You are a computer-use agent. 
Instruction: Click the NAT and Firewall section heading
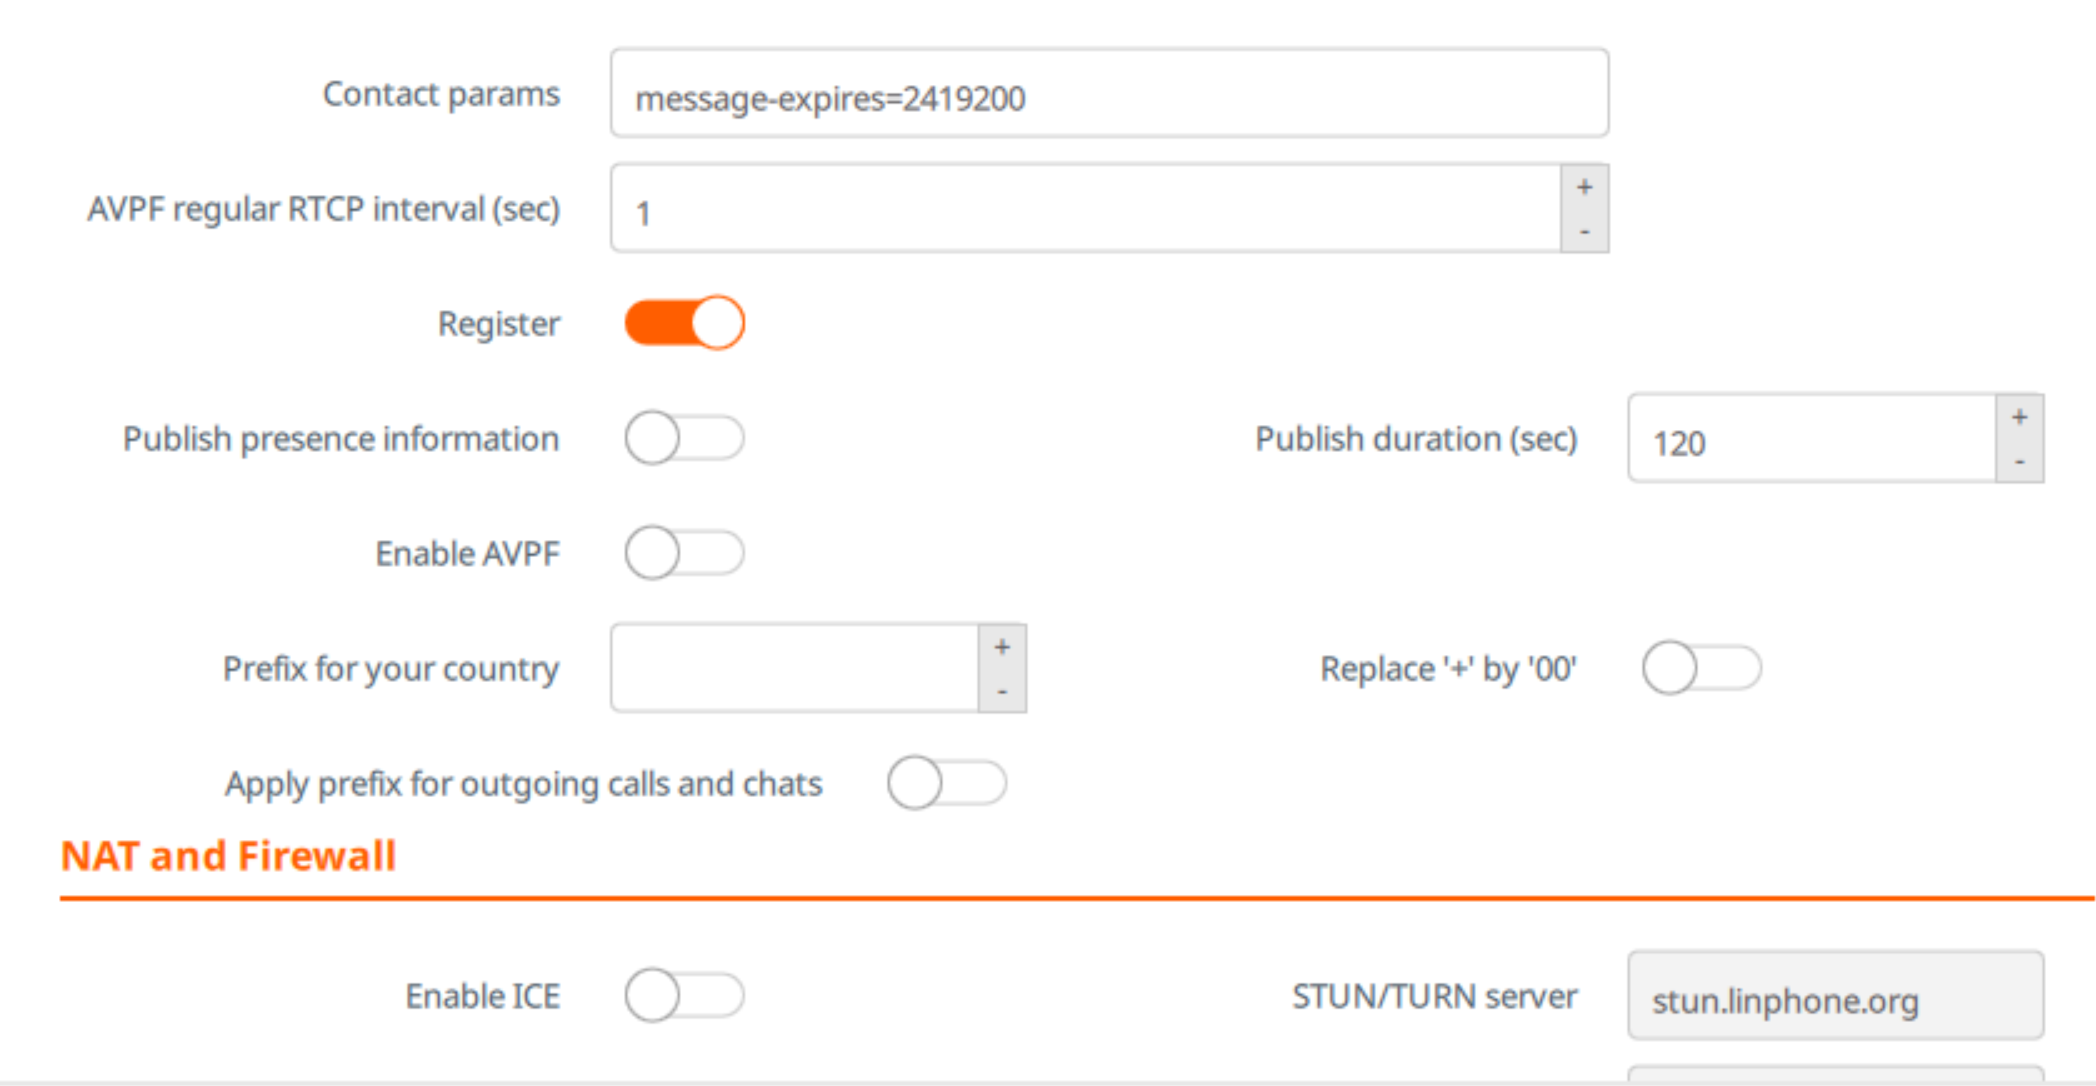tap(228, 857)
